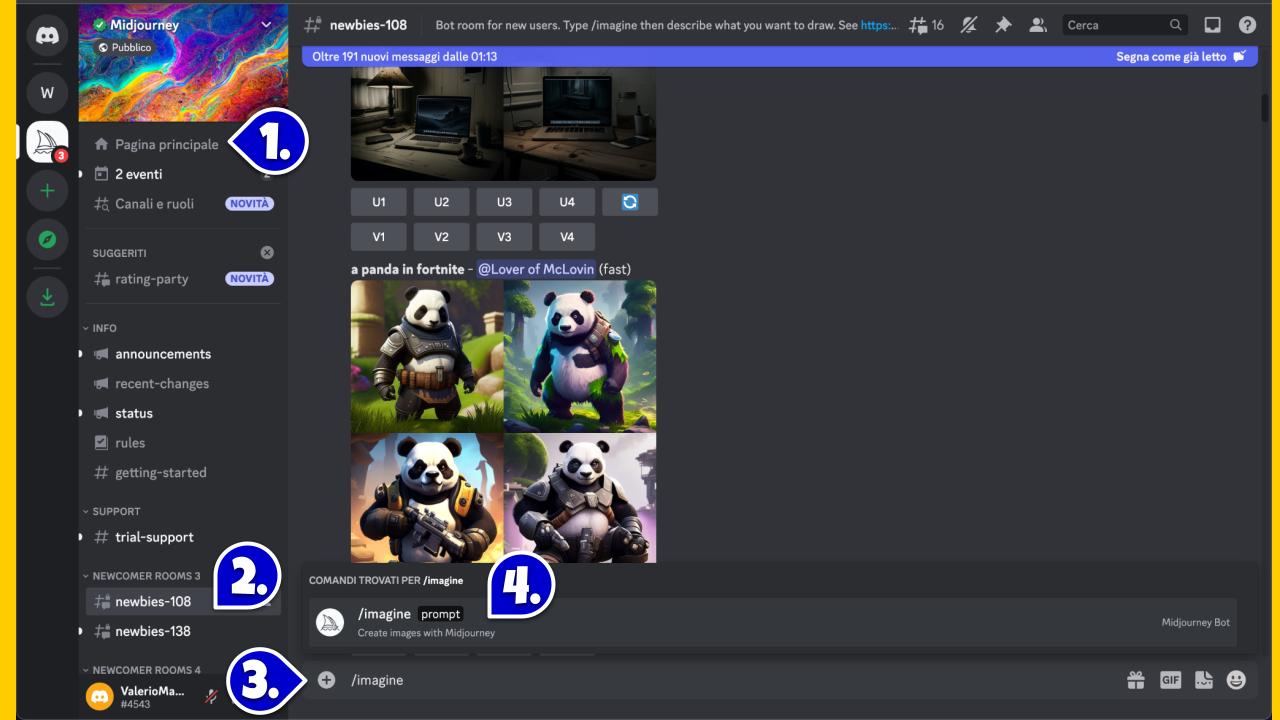Image resolution: width=1280 pixels, height=720 pixels.
Task: Select the /imagine prompt command suggestion
Action: [773, 622]
